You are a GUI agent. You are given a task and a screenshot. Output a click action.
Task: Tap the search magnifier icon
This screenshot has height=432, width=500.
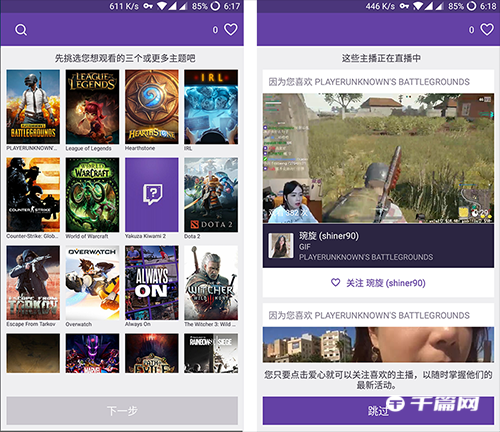(x=21, y=30)
